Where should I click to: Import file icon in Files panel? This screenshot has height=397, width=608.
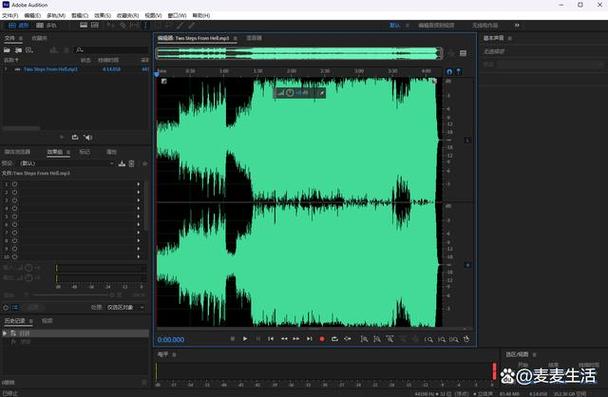tap(18, 50)
